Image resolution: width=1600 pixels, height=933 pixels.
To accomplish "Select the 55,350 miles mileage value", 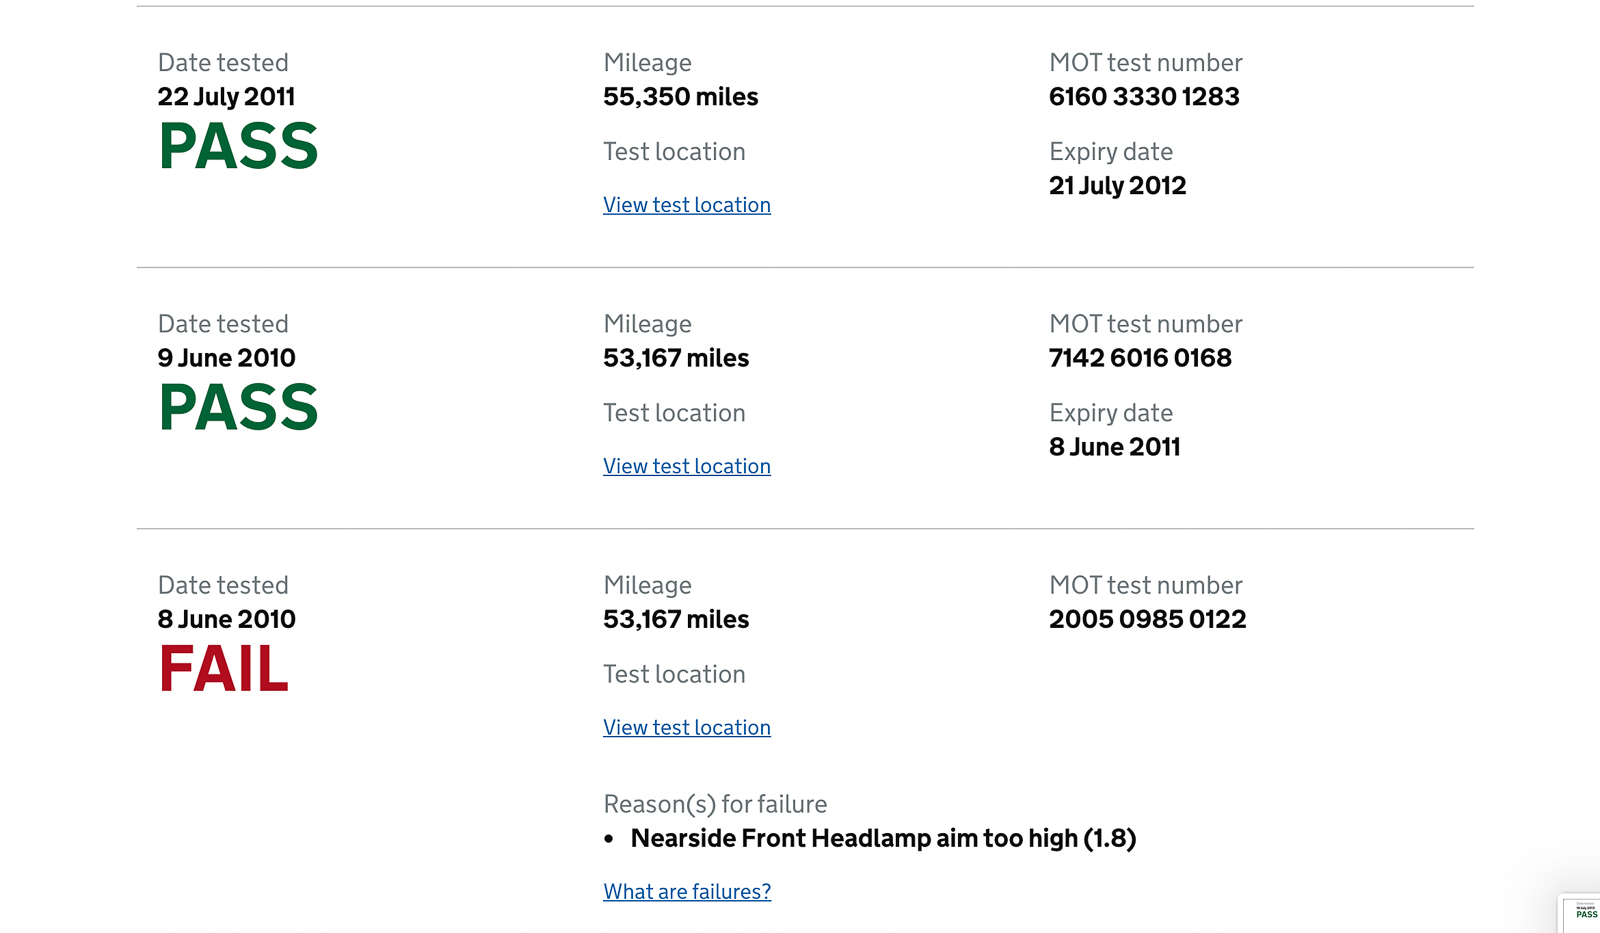I will (681, 97).
